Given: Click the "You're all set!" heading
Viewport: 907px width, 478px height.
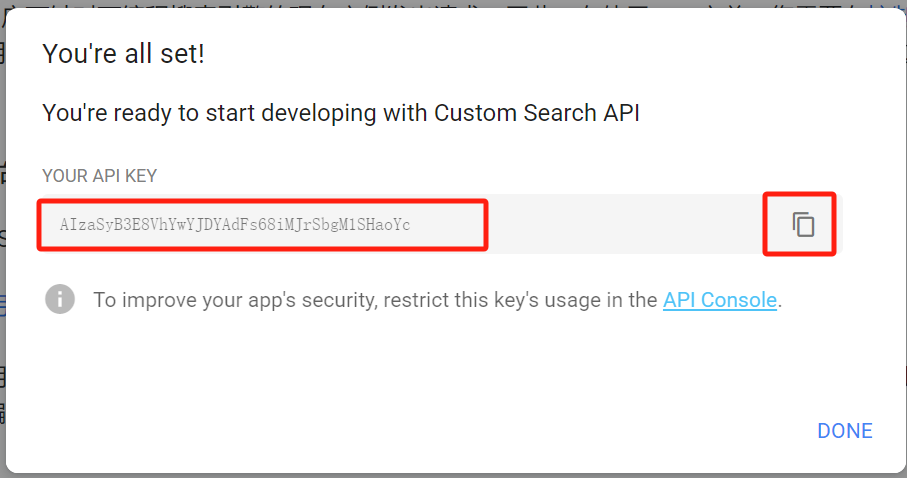Looking at the screenshot, I should 123,54.
